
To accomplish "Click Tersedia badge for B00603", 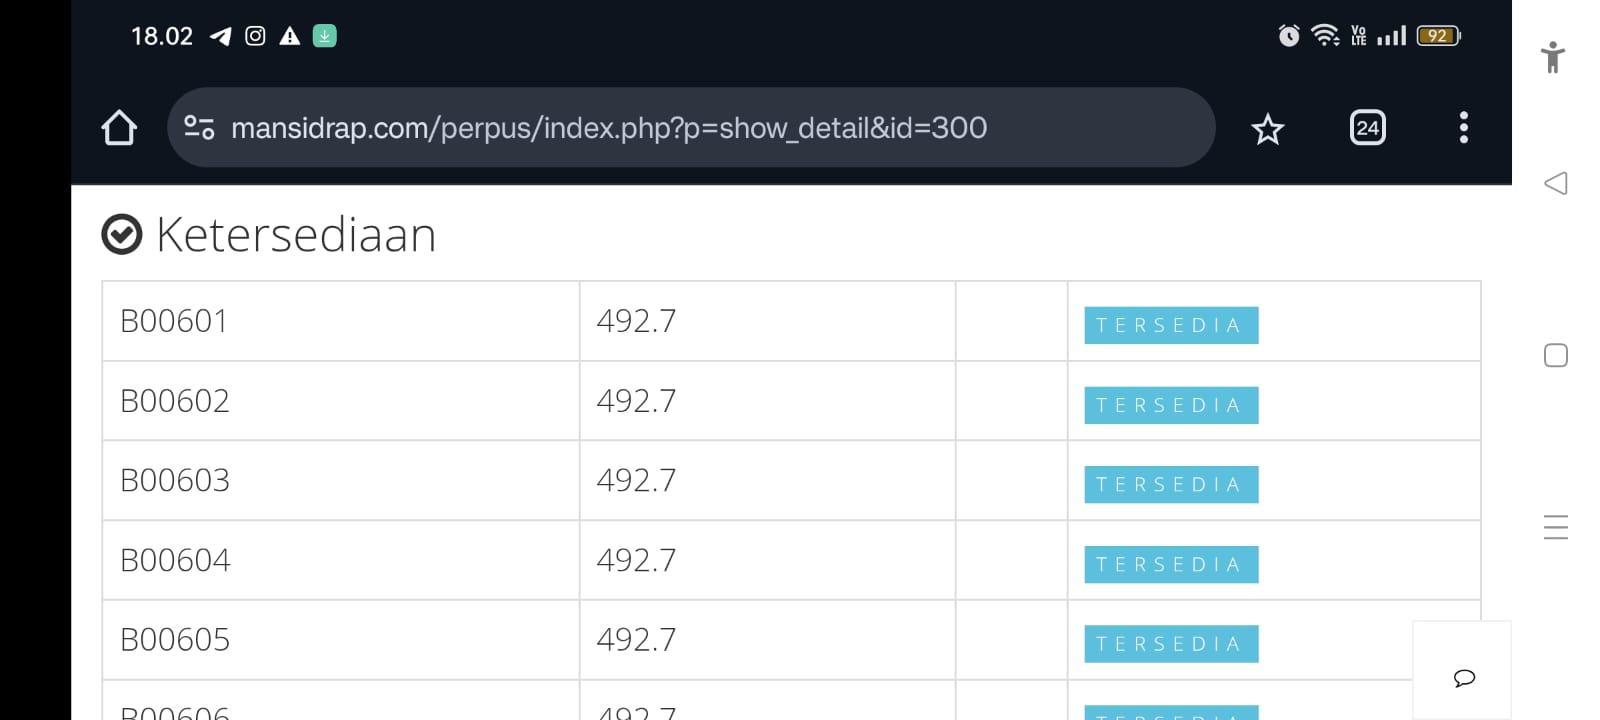I will 1170,485.
